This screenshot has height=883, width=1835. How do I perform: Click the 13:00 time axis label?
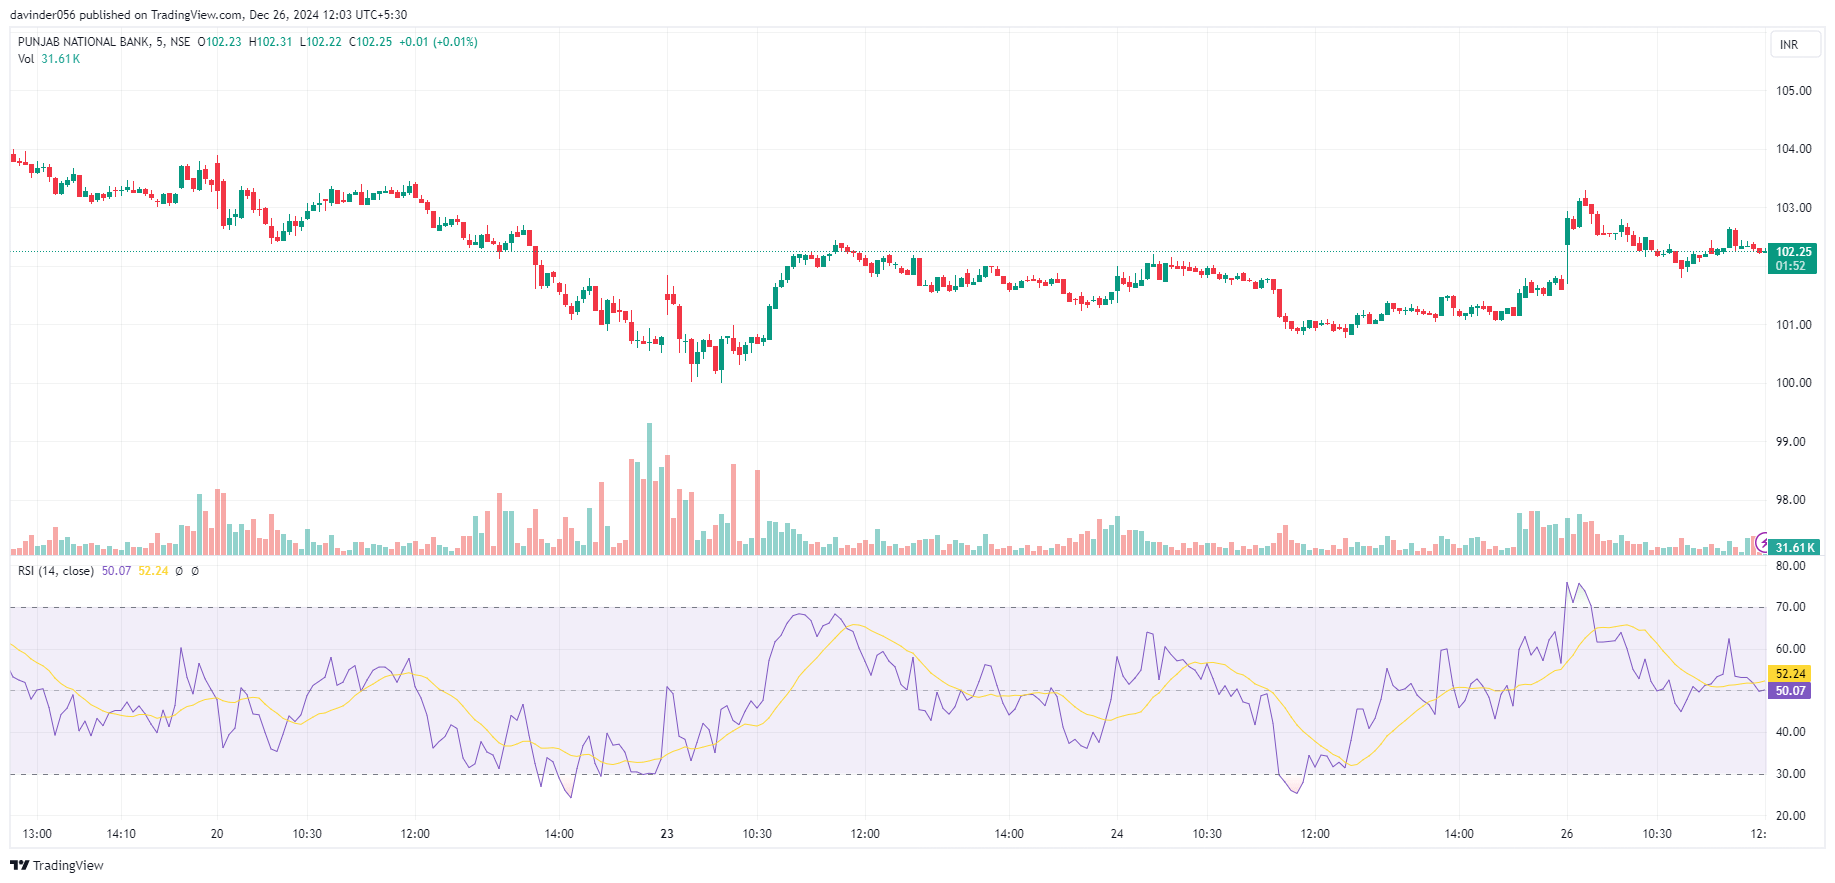(x=37, y=834)
